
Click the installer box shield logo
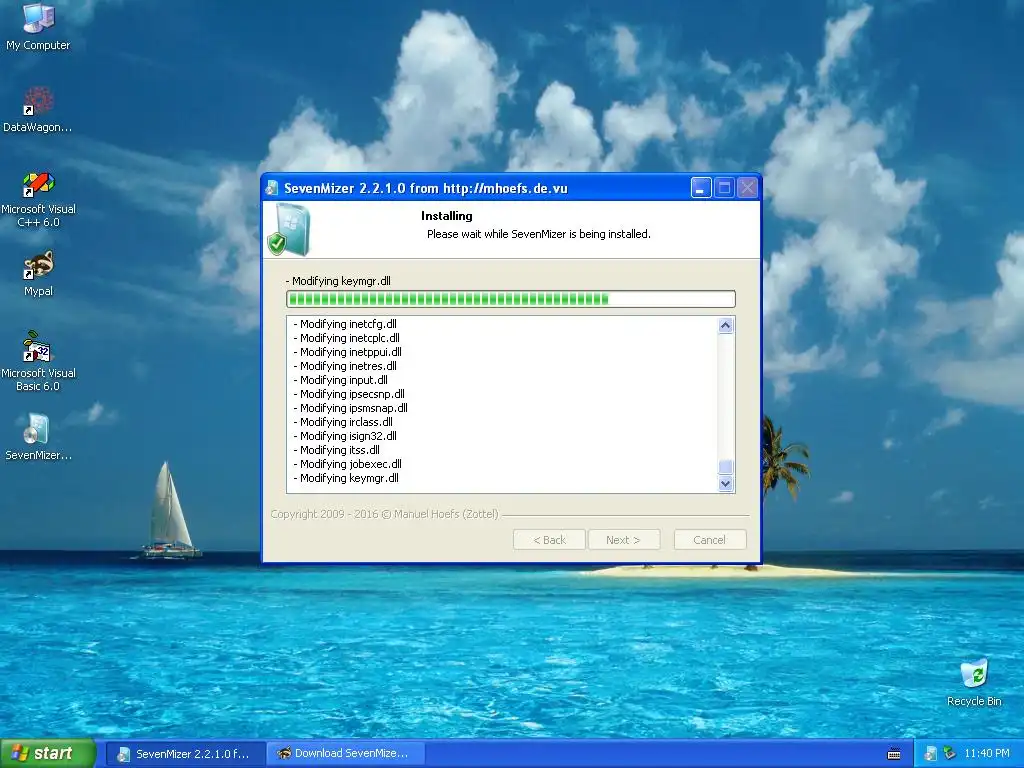(289, 229)
